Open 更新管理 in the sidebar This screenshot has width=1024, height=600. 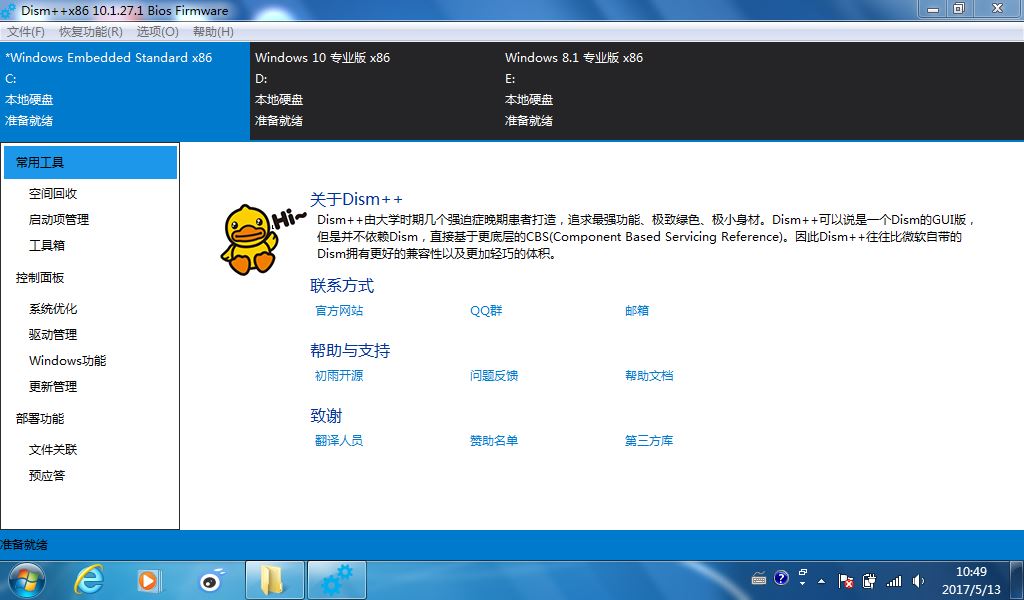pyautogui.click(x=53, y=387)
